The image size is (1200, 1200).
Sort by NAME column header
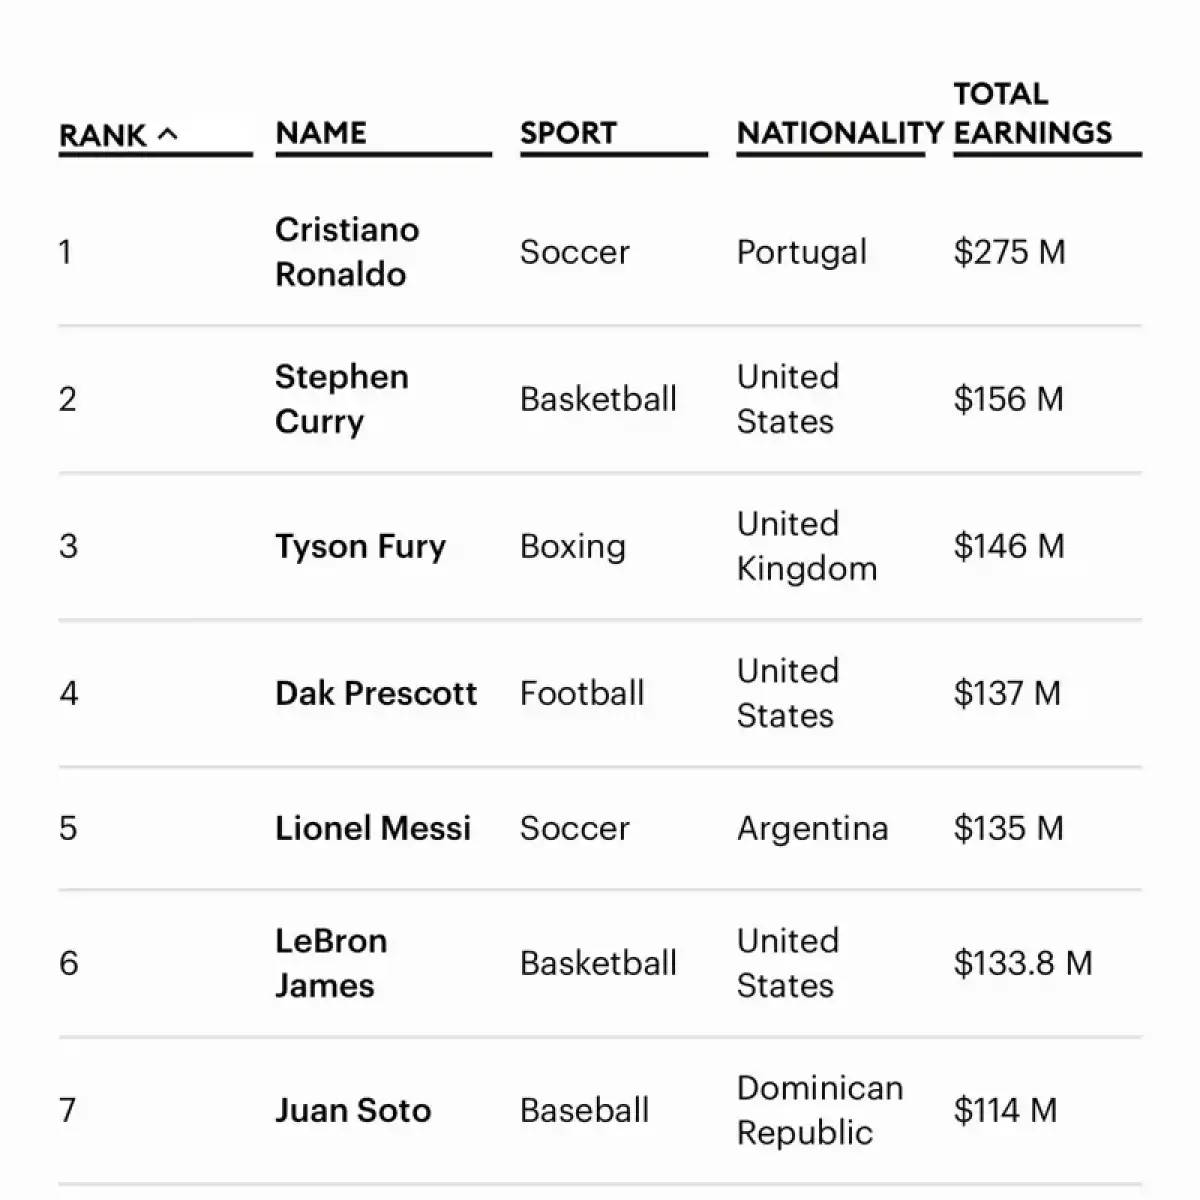321,133
